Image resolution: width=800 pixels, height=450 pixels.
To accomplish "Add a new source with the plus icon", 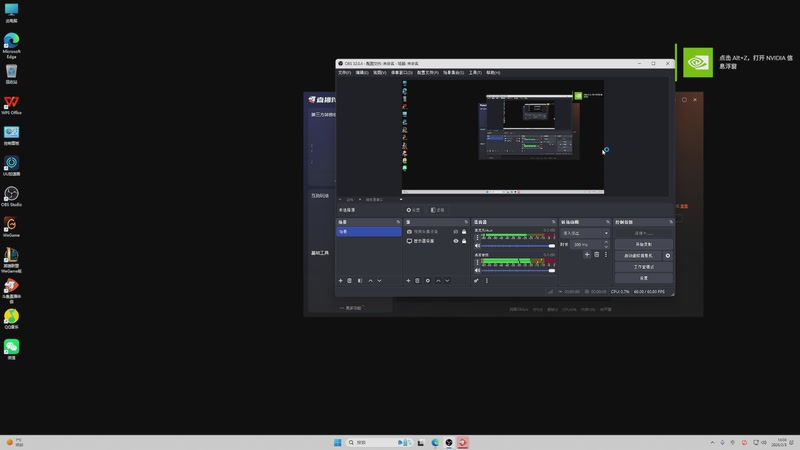I will click(408, 281).
